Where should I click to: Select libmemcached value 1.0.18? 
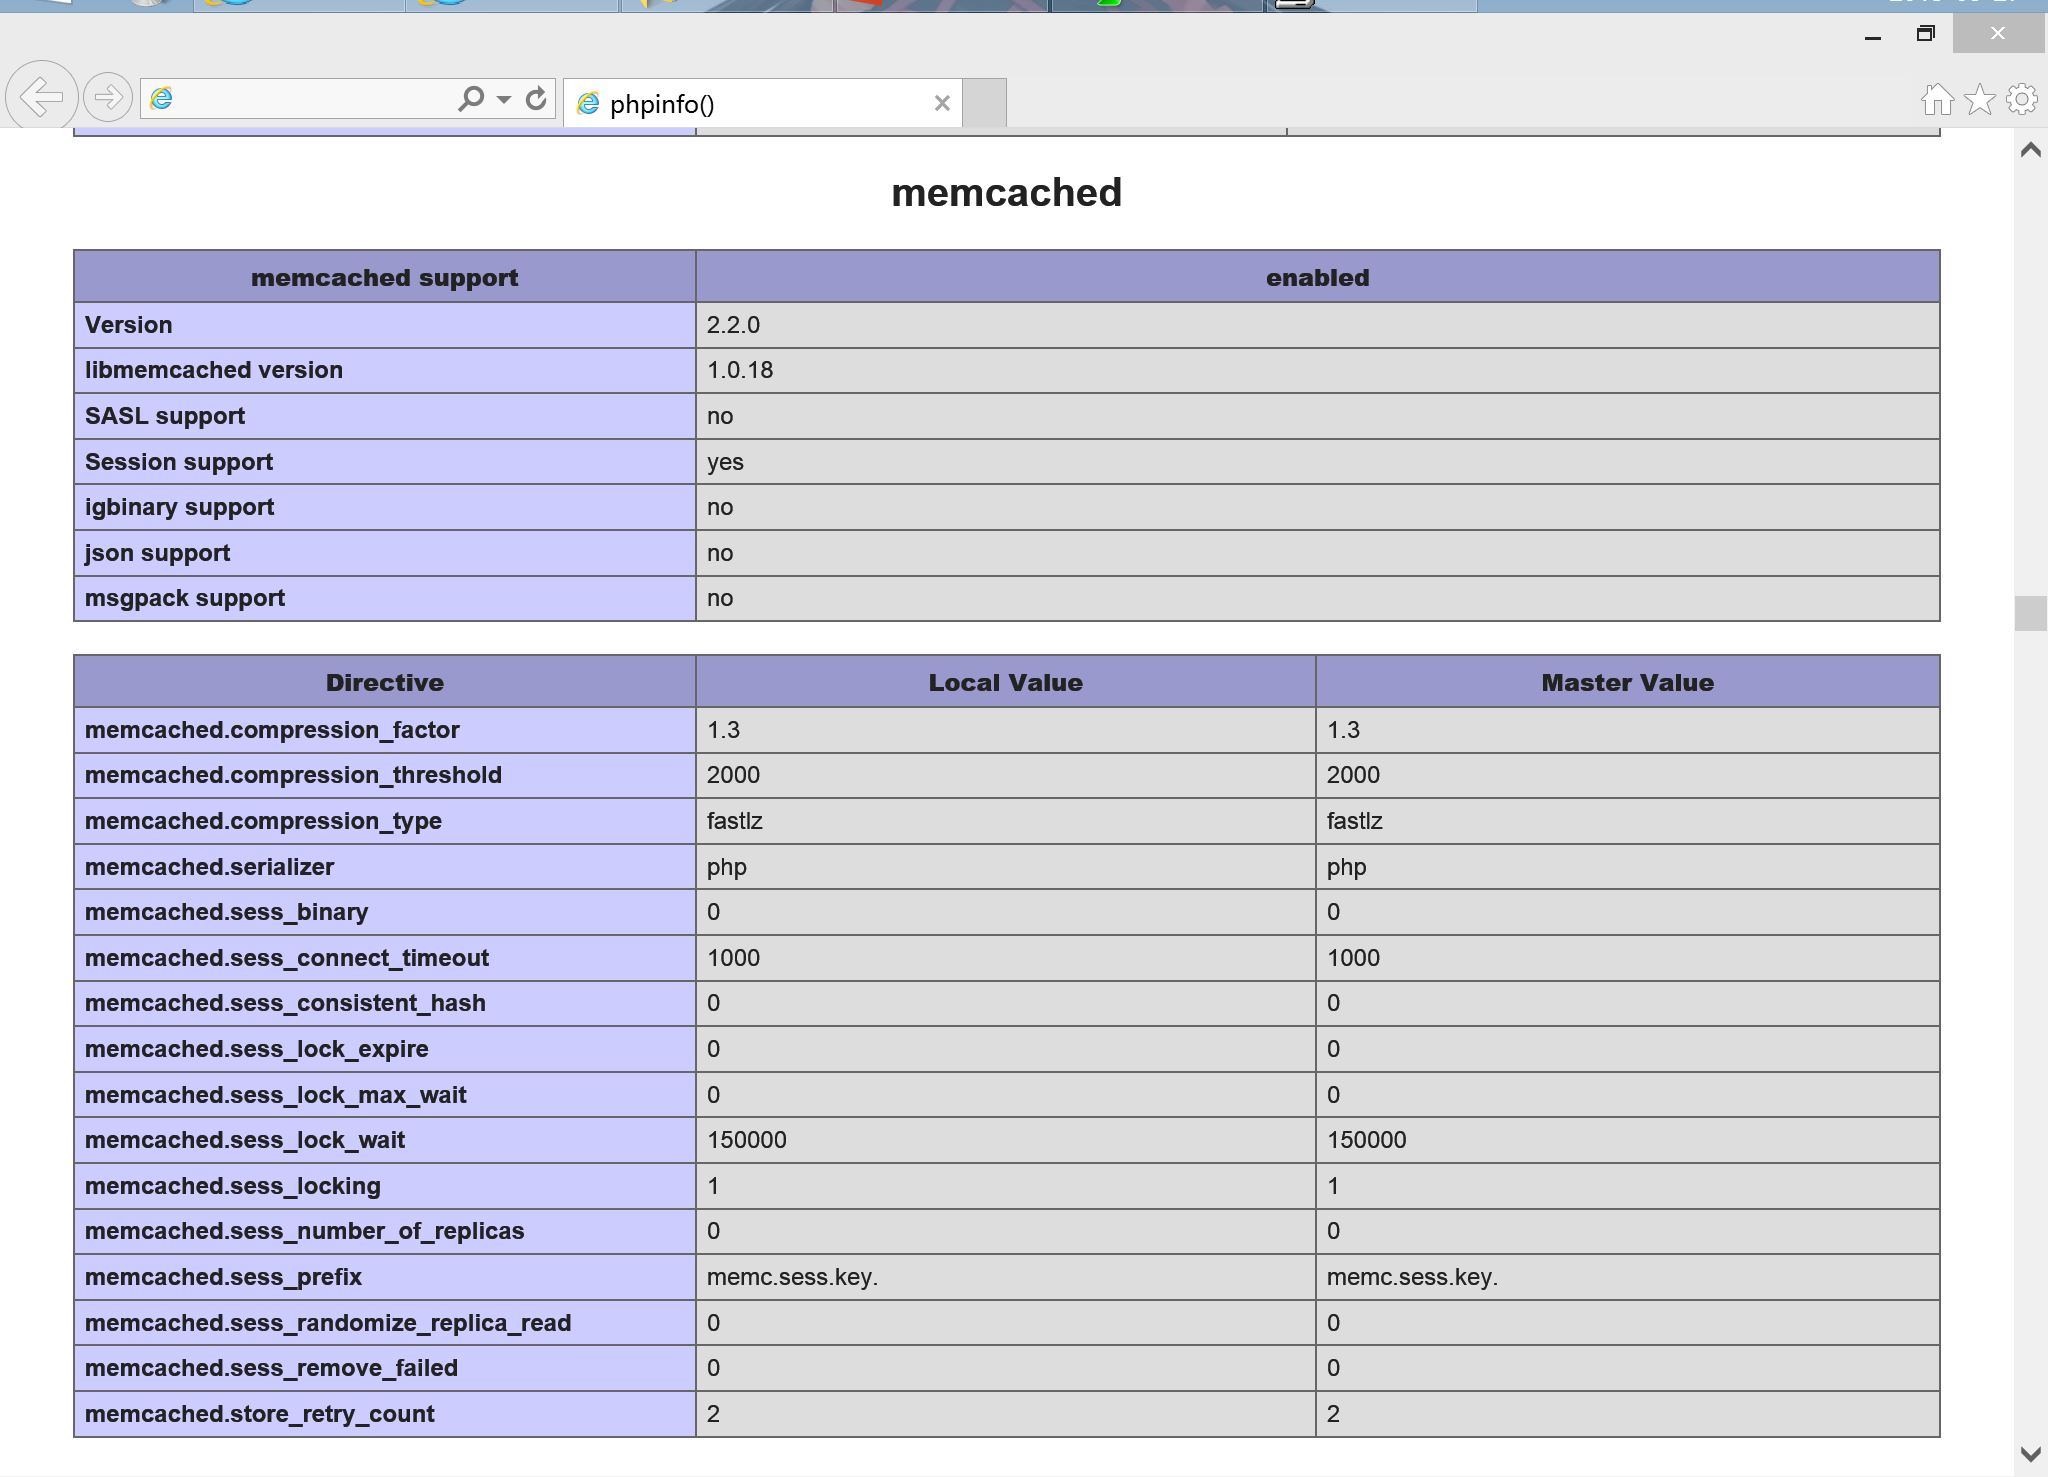click(x=740, y=370)
